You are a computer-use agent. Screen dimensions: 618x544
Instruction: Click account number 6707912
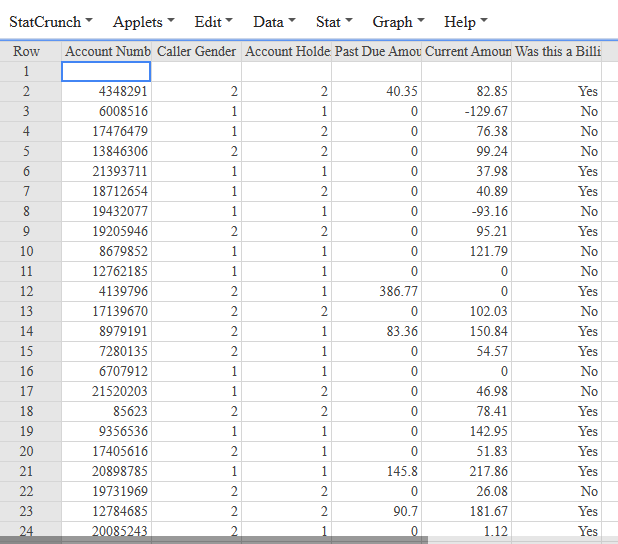tap(106, 371)
